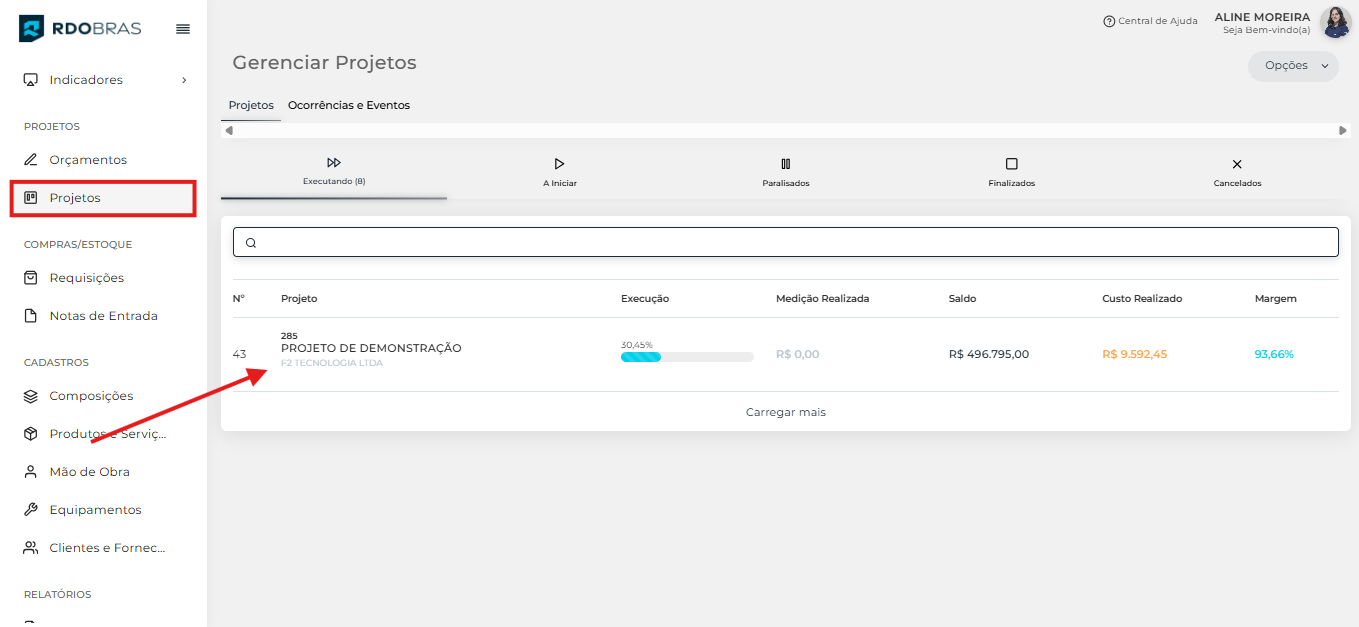Click the Central de Ajuda help link

[x=1150, y=21]
